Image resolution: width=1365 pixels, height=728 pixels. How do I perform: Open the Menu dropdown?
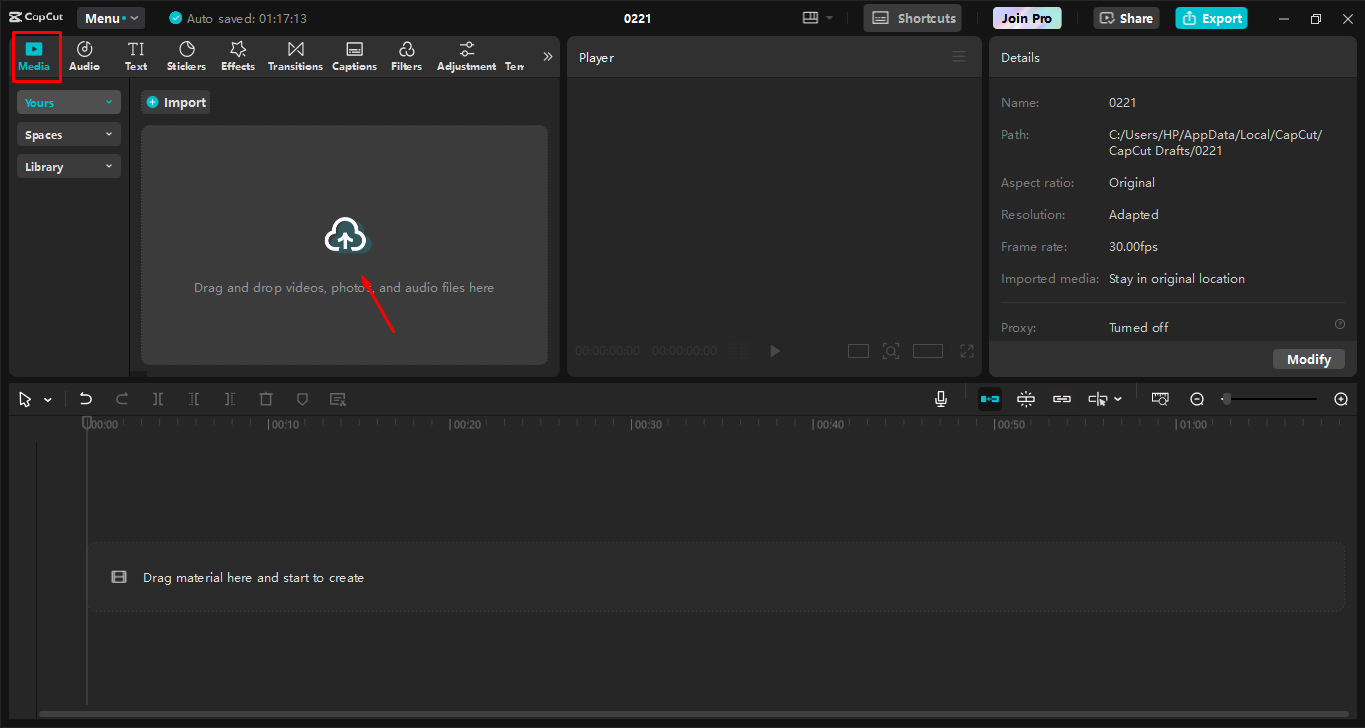[x=111, y=18]
